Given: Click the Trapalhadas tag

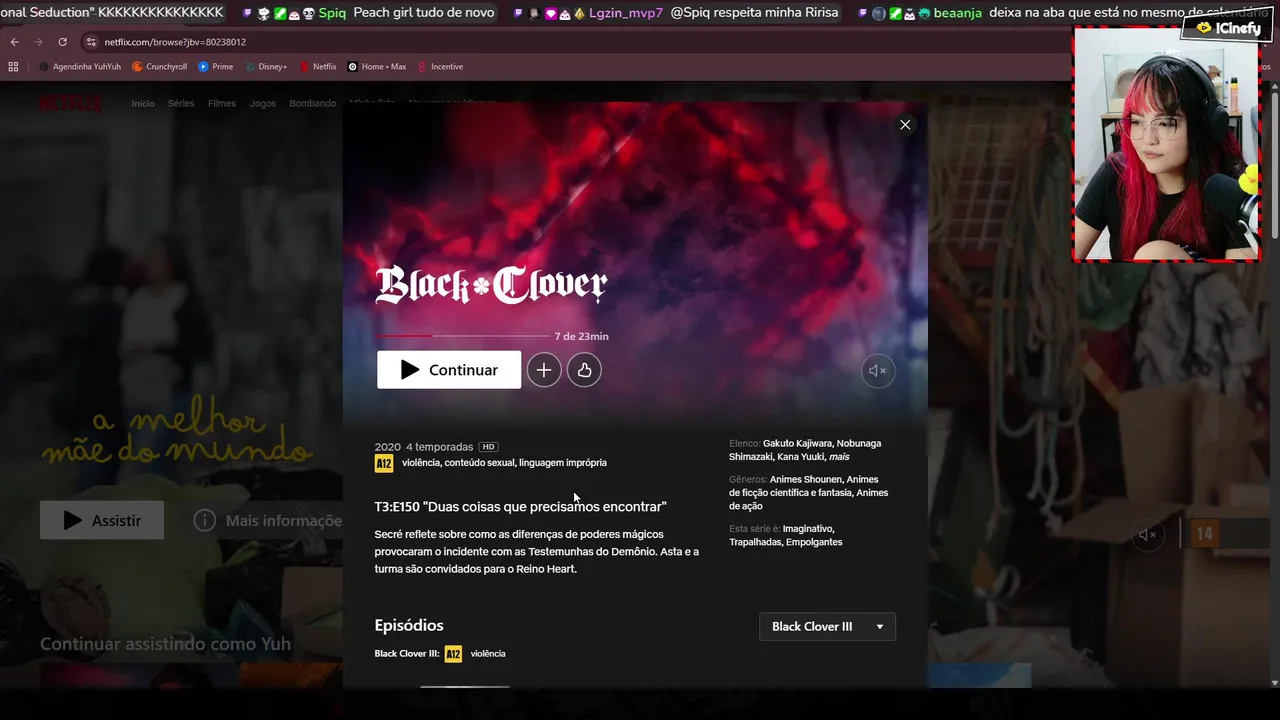Looking at the screenshot, I should (754, 542).
